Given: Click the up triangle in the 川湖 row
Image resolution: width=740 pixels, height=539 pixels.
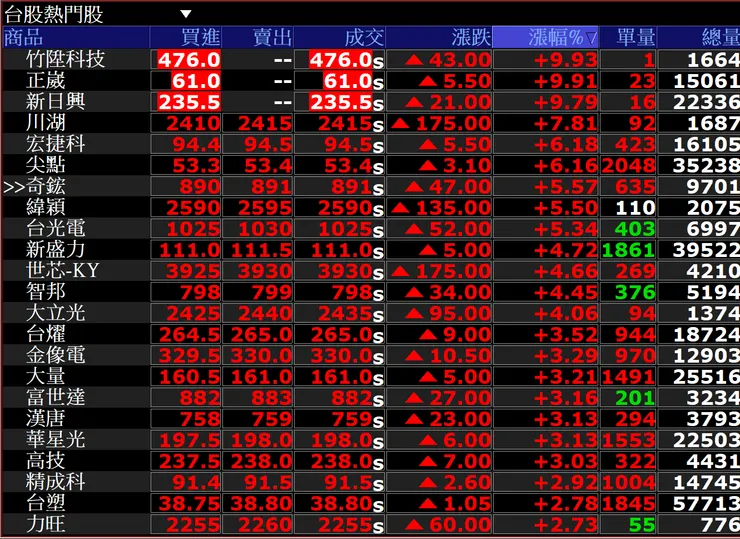Looking at the screenshot, I should pos(400,123).
